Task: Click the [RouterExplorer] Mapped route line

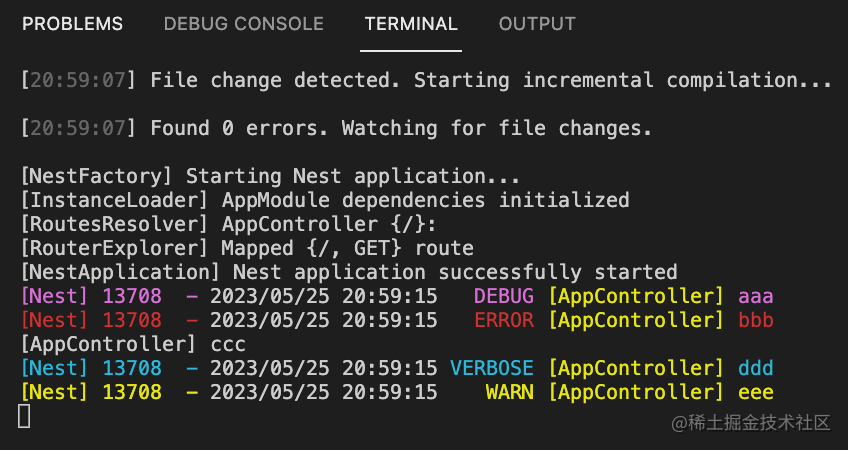Action: pos(247,248)
